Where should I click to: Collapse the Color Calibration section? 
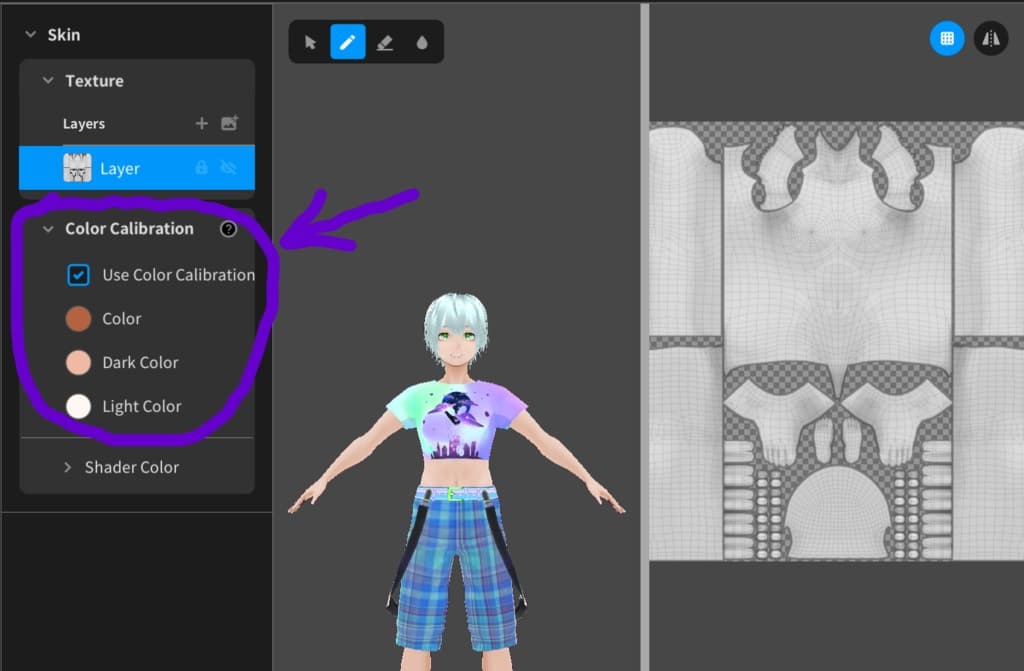[x=48, y=229]
